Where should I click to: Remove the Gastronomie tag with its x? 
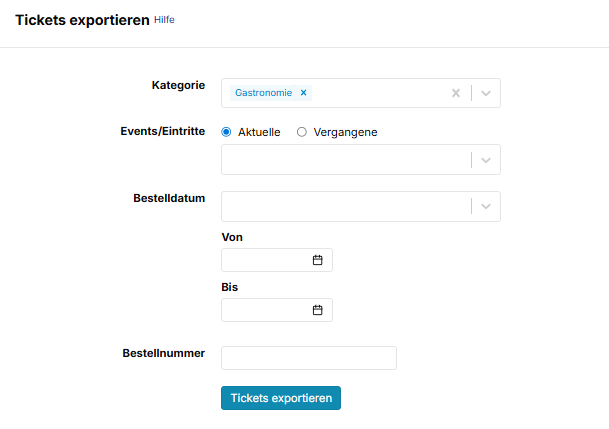click(303, 93)
